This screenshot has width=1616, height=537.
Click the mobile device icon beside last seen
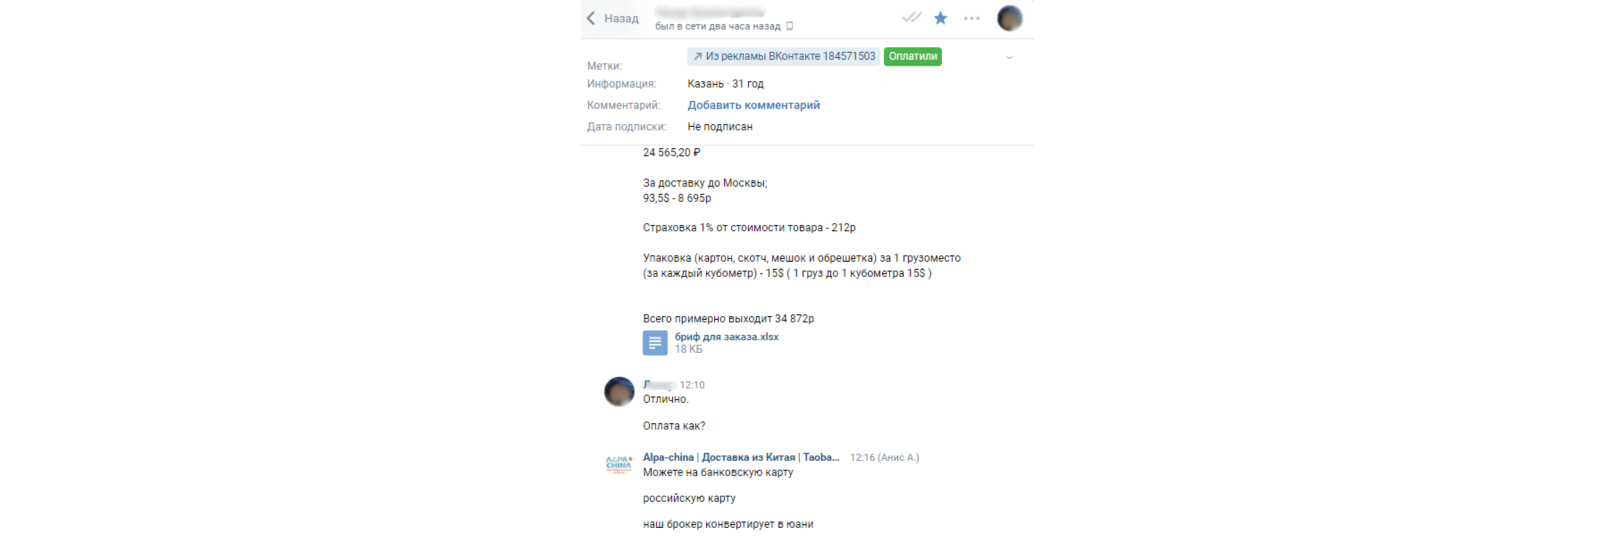[789, 26]
